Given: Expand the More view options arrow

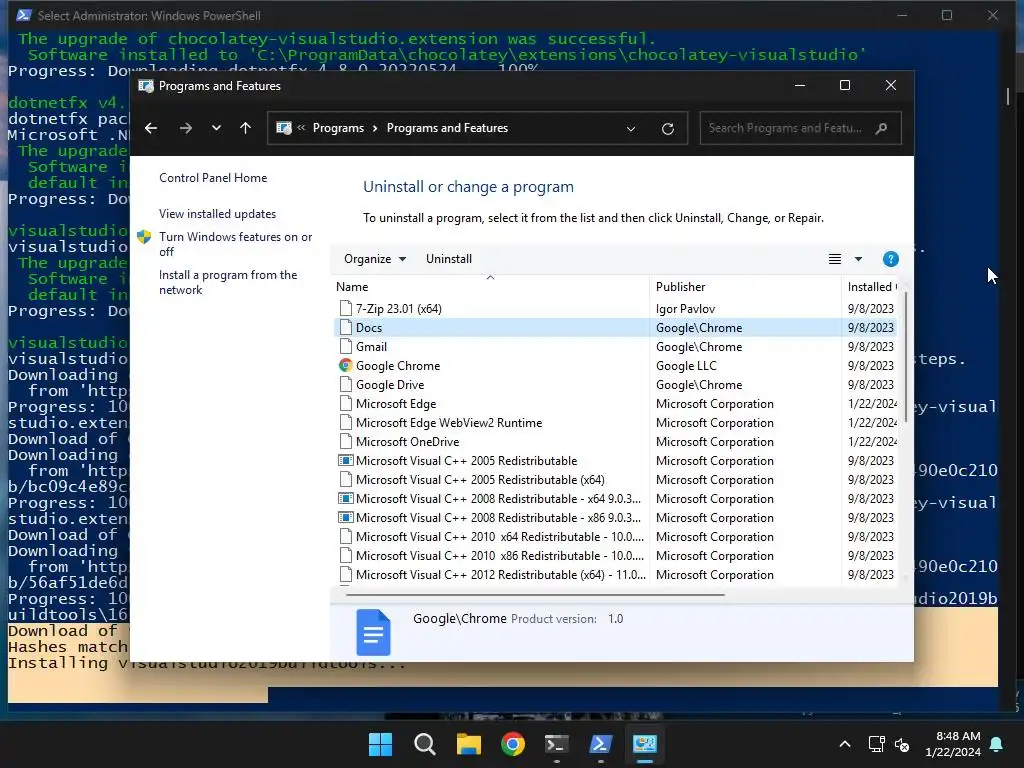Looking at the screenshot, I should click(x=858, y=259).
